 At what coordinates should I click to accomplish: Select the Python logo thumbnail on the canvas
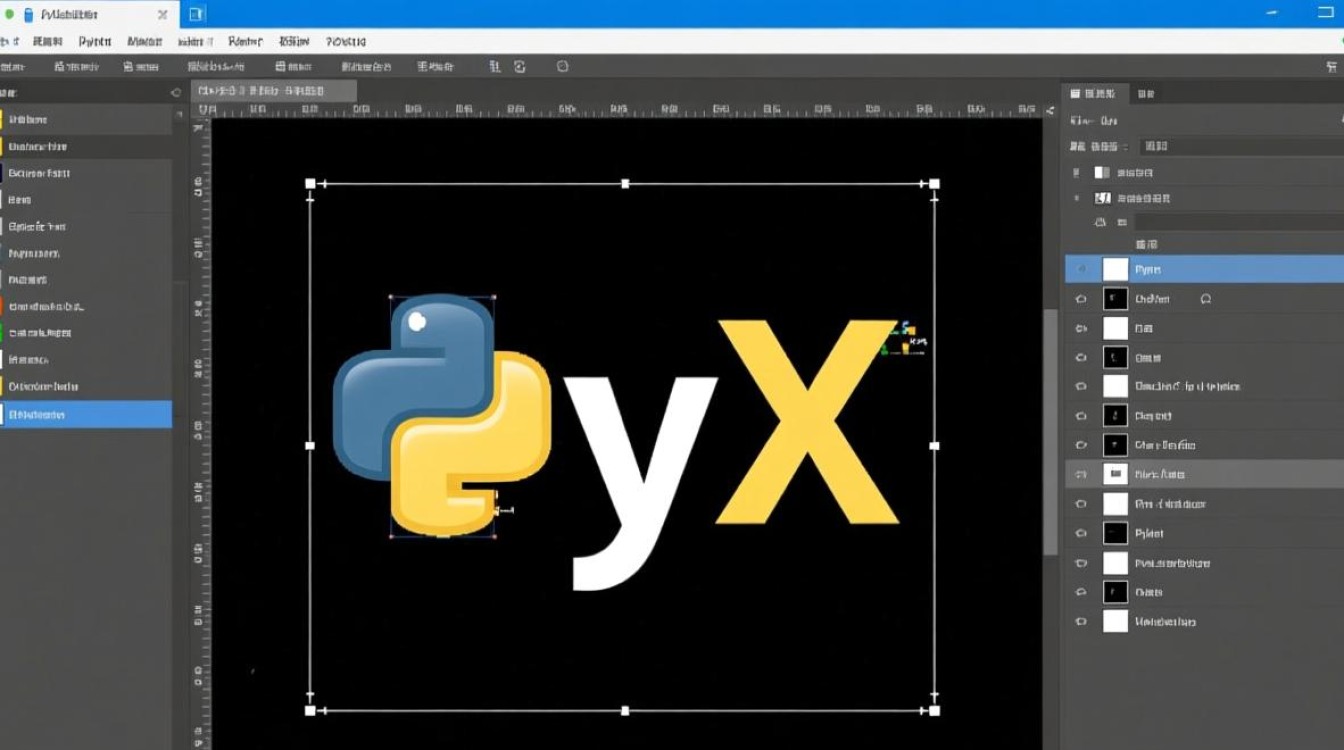click(440, 420)
